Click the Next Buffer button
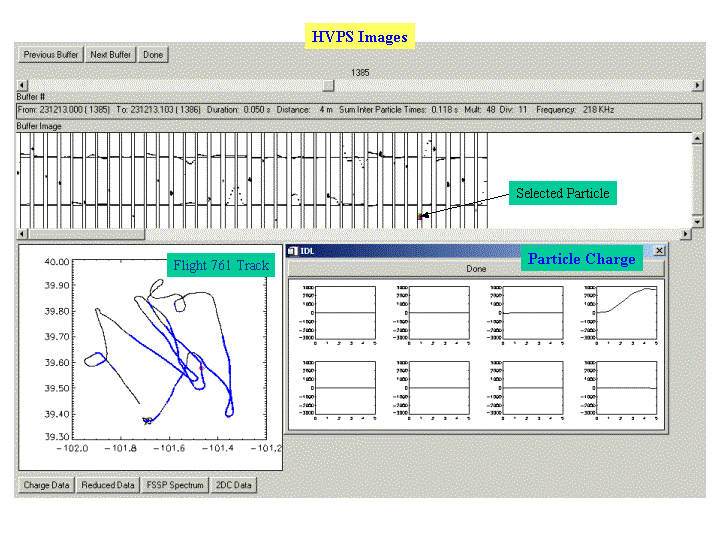This screenshot has width=720, height=540. (x=111, y=55)
